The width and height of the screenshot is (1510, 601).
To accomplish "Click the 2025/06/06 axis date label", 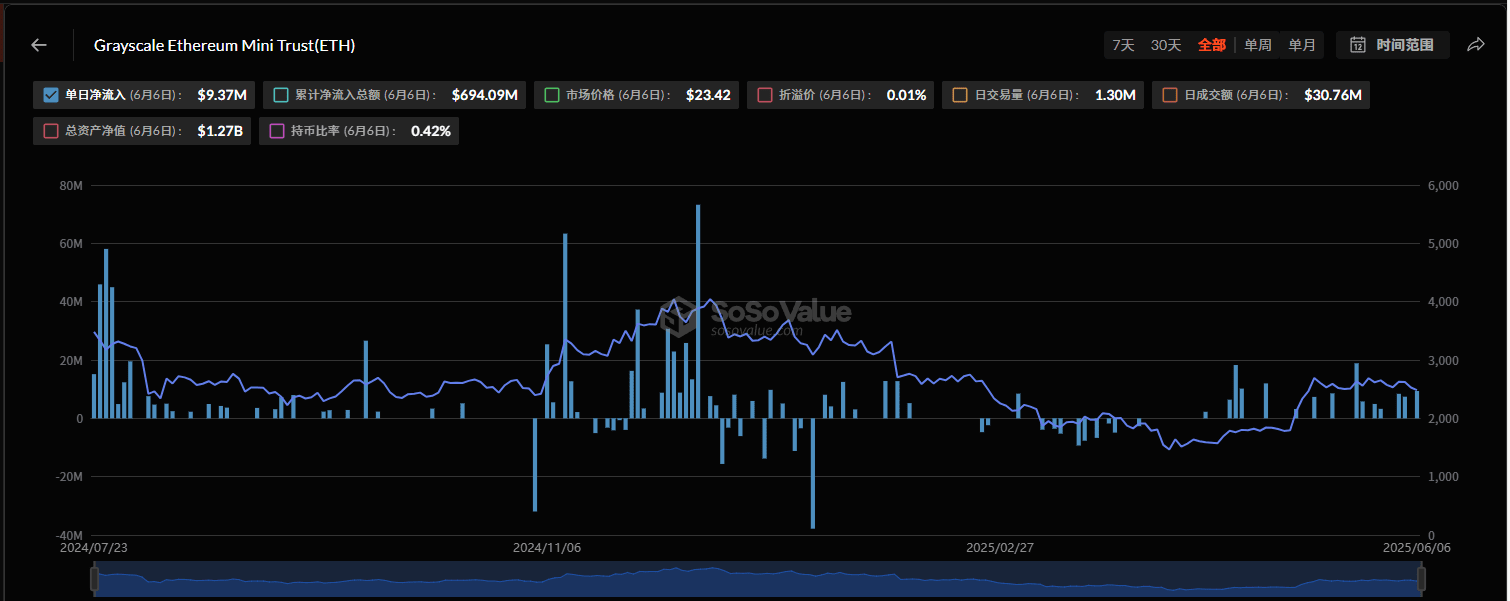I will tap(1417, 548).
